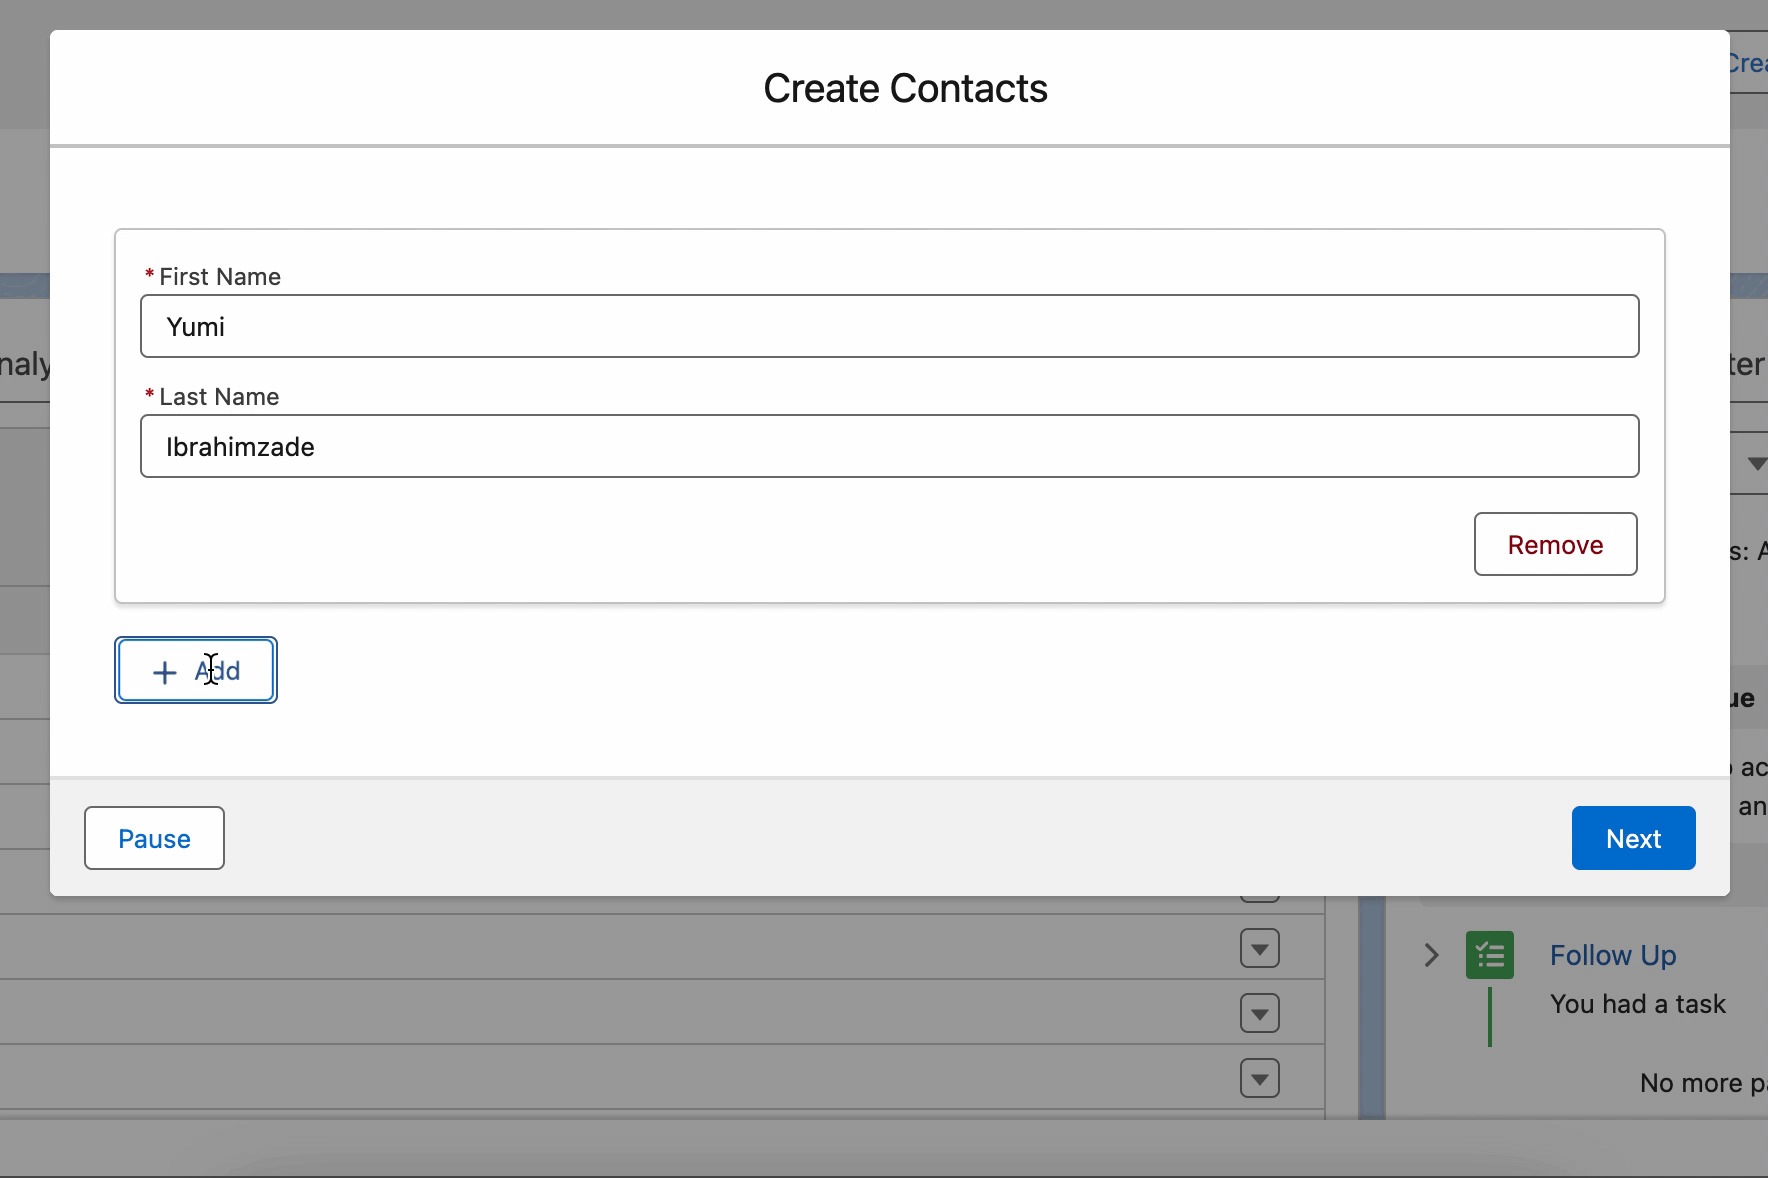Select the partially hidden tab ending in 'ter'
The image size is (1768, 1178).
pyautogui.click(x=1748, y=365)
